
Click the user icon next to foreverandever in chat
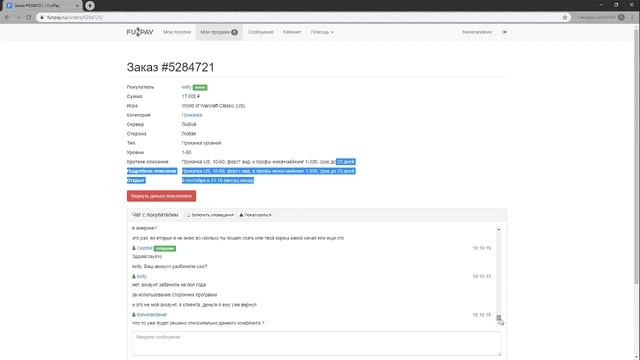pyautogui.click(x=134, y=315)
